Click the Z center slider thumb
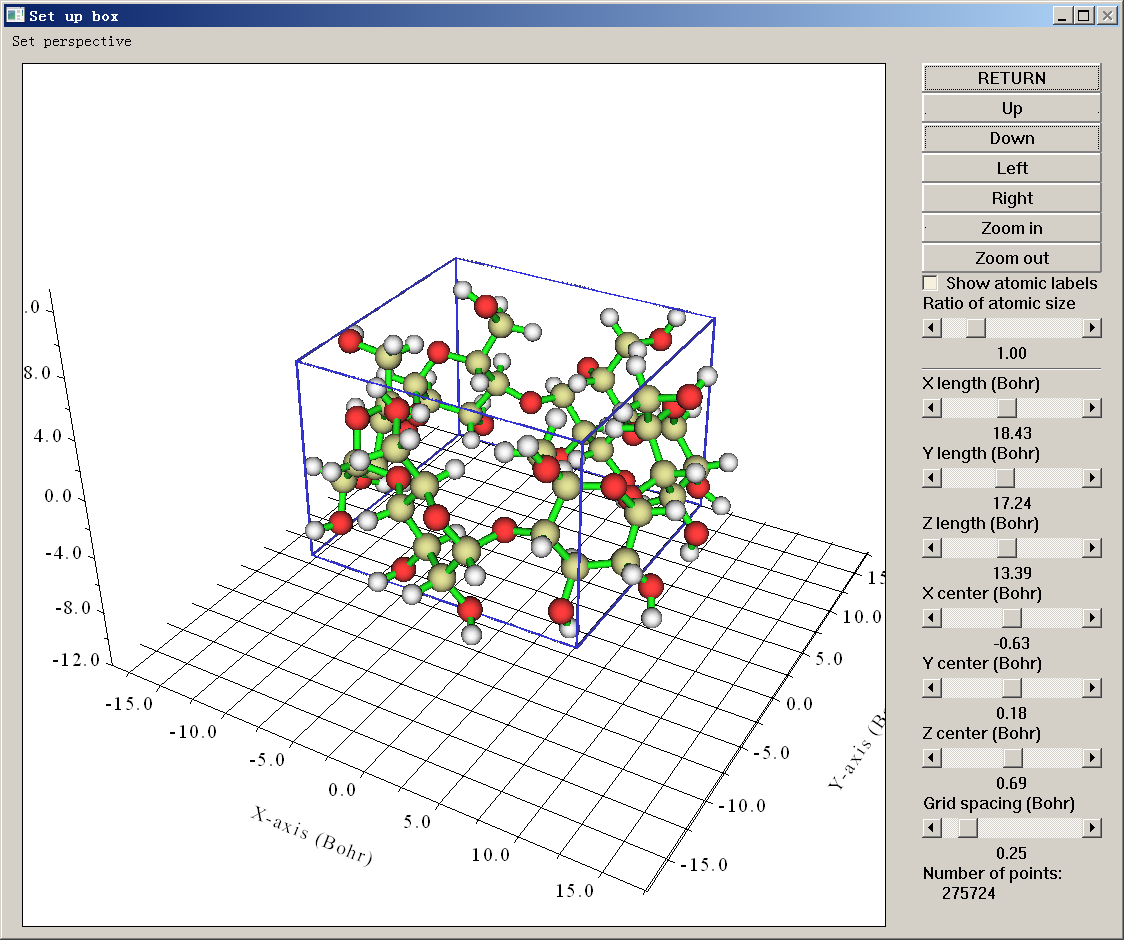Viewport: 1124px width, 940px height. (1013, 758)
